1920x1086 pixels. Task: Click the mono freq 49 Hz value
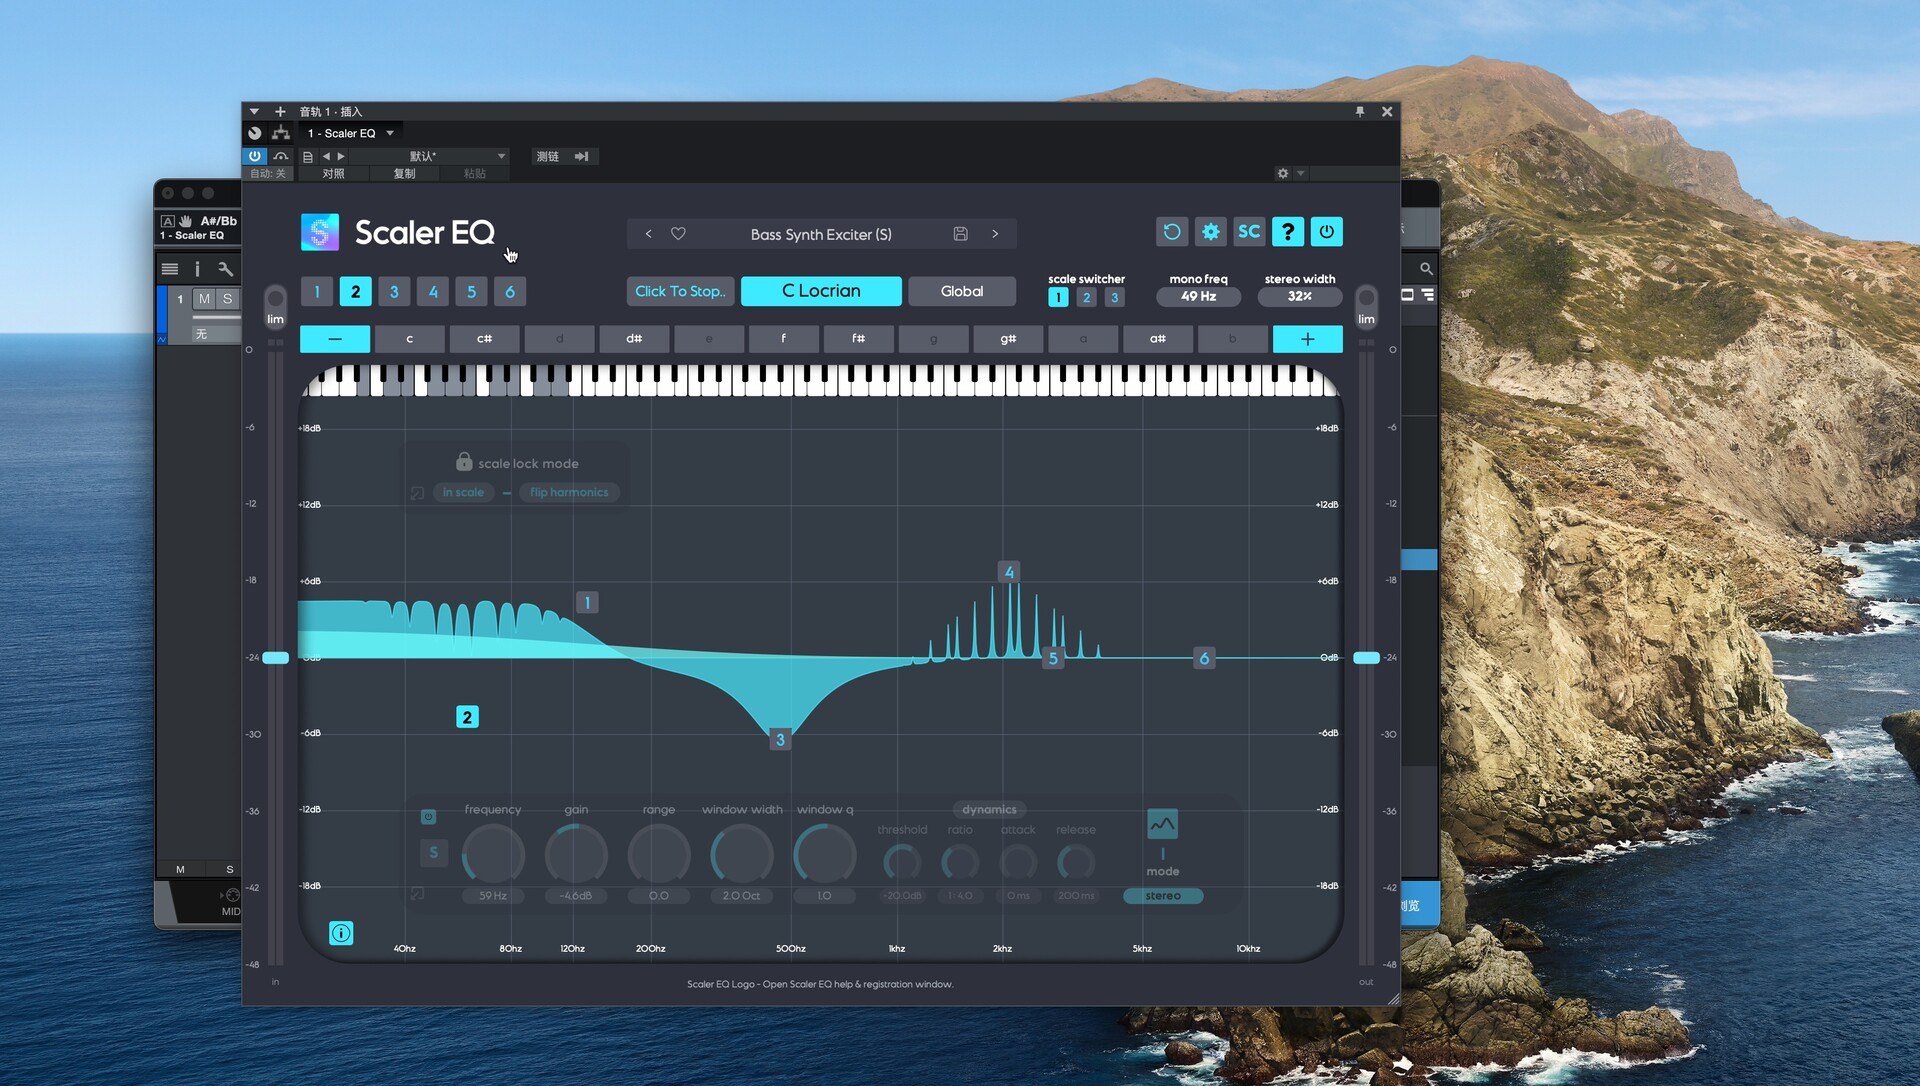tap(1198, 296)
